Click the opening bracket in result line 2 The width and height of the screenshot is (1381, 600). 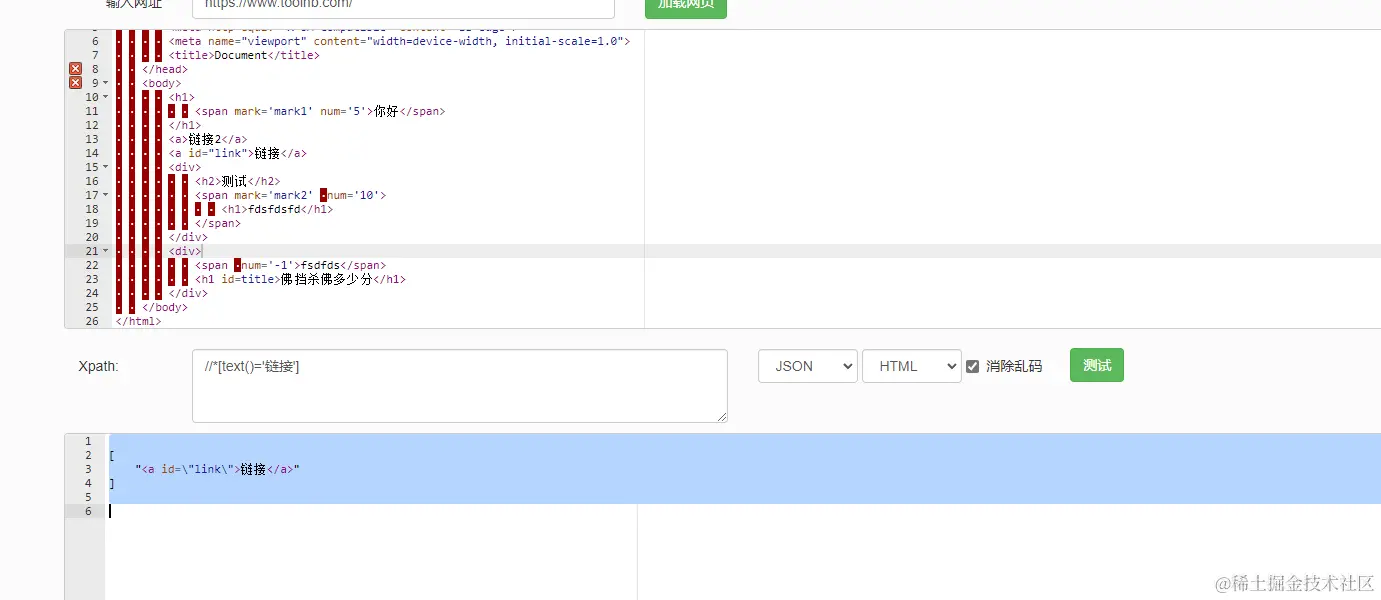point(112,455)
